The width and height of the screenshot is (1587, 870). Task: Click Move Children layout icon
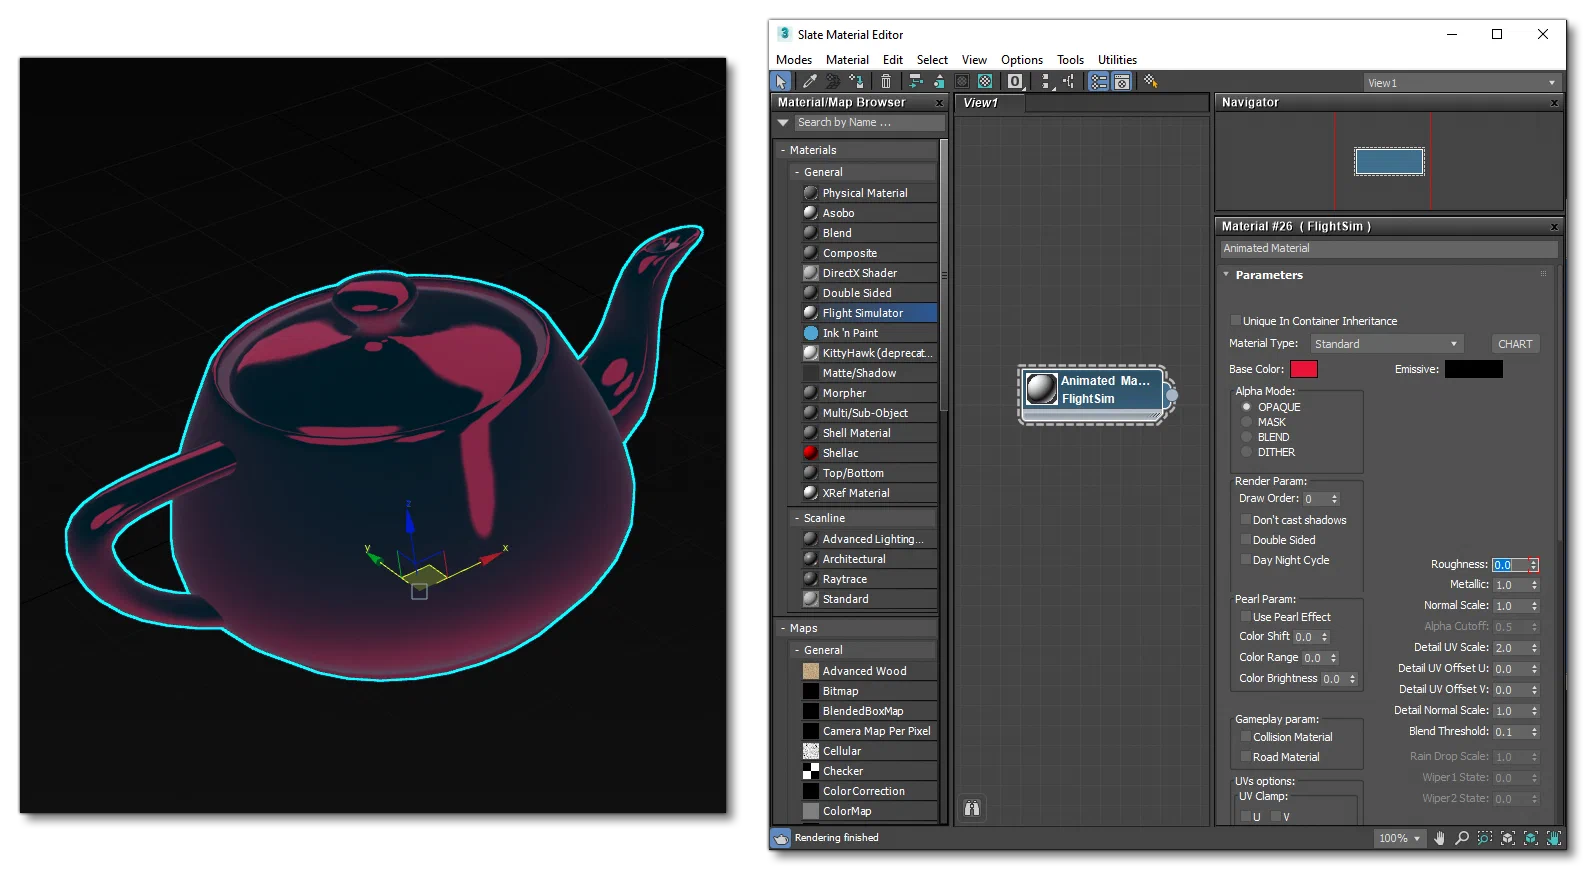point(916,82)
